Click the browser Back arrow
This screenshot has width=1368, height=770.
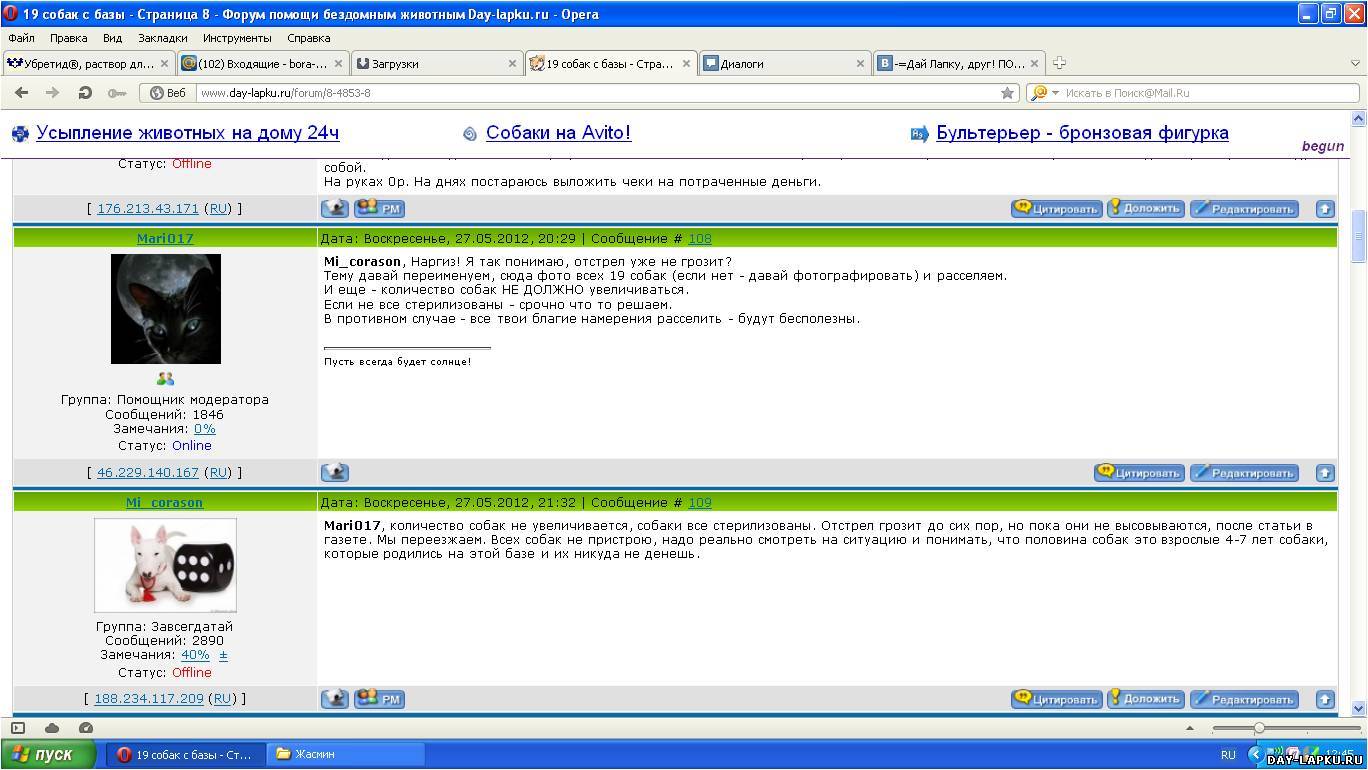(x=21, y=93)
